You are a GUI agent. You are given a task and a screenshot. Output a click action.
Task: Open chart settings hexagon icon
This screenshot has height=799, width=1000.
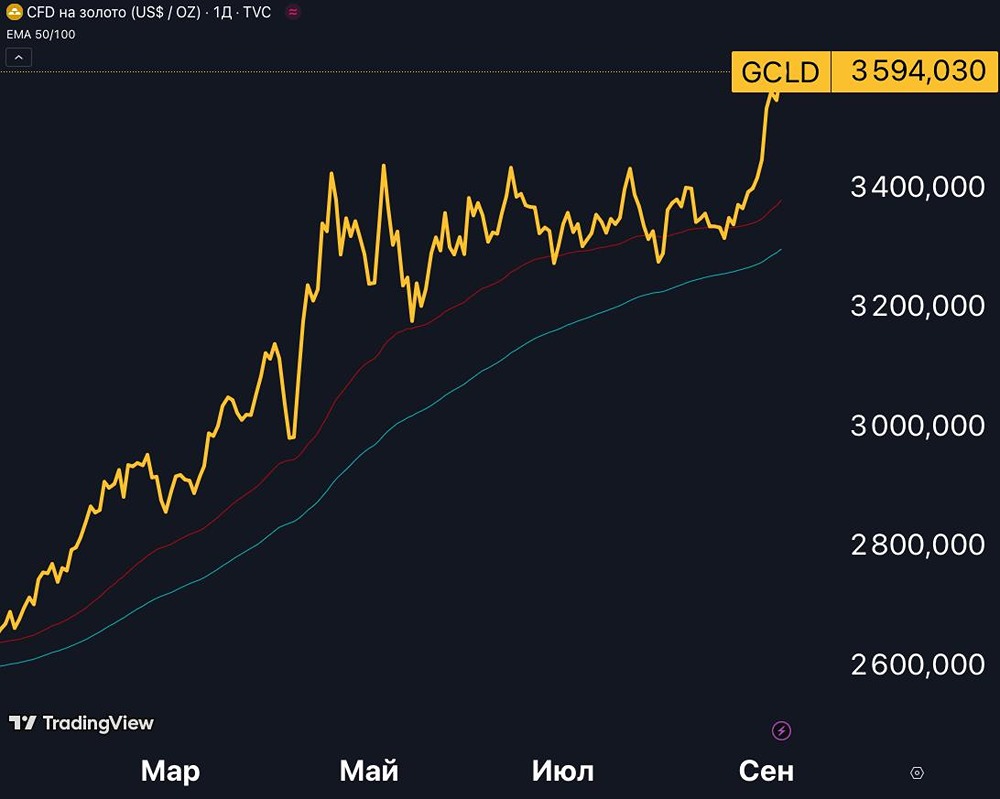click(917, 773)
